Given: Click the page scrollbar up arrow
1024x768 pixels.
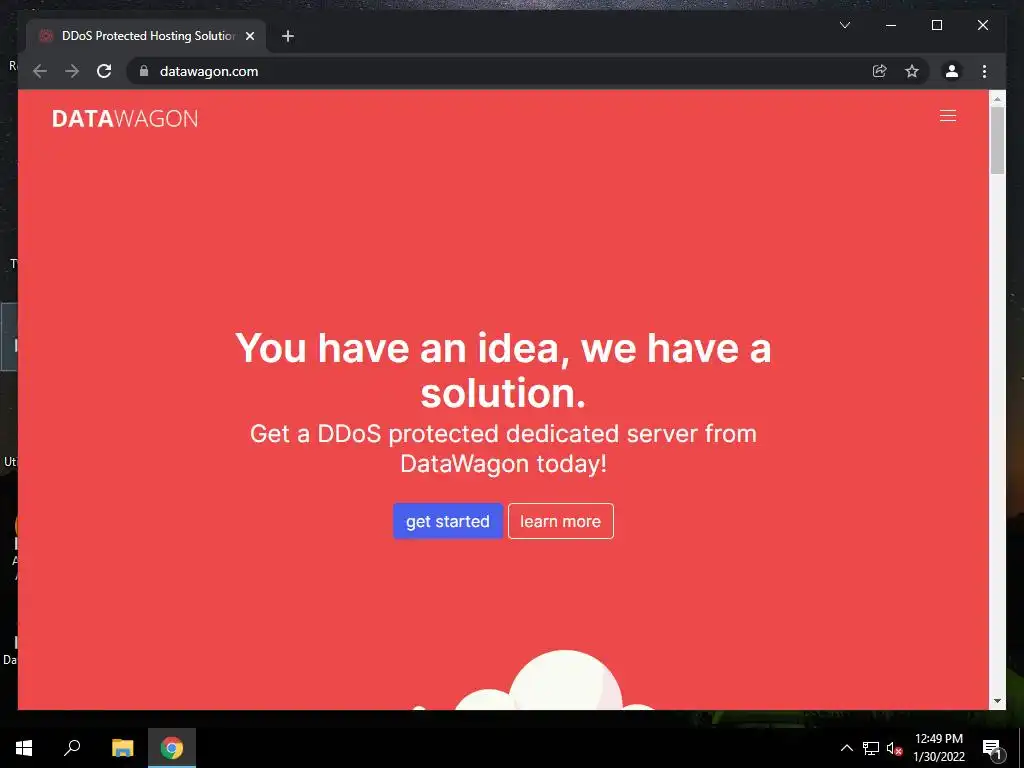Looking at the screenshot, I should click(x=997, y=100).
